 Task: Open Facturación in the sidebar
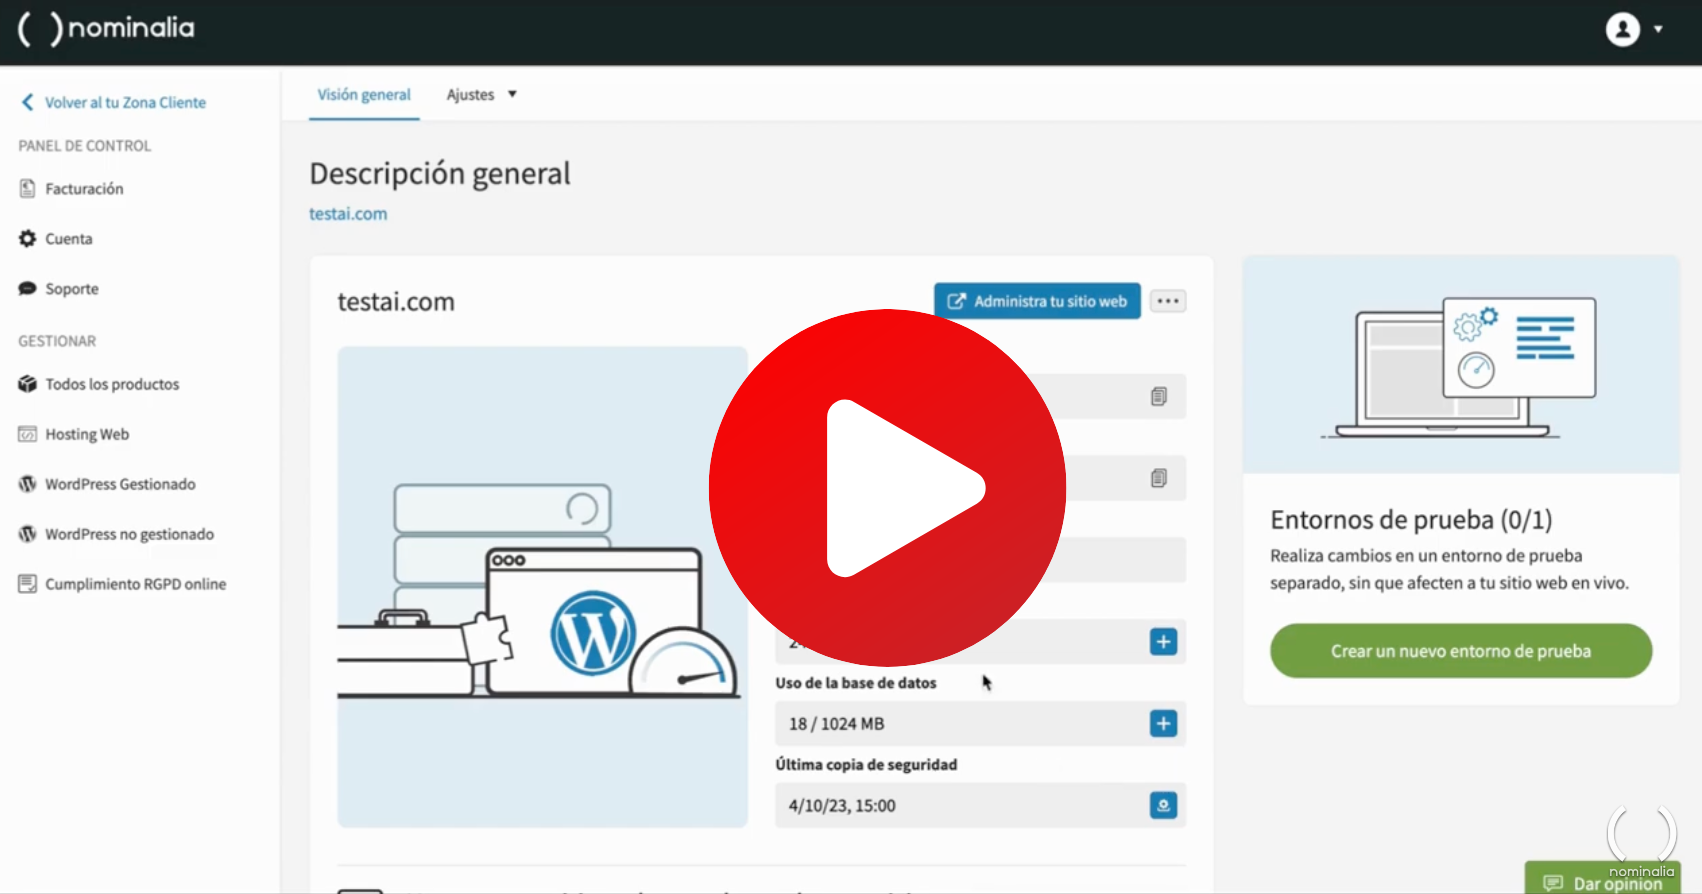[84, 189]
